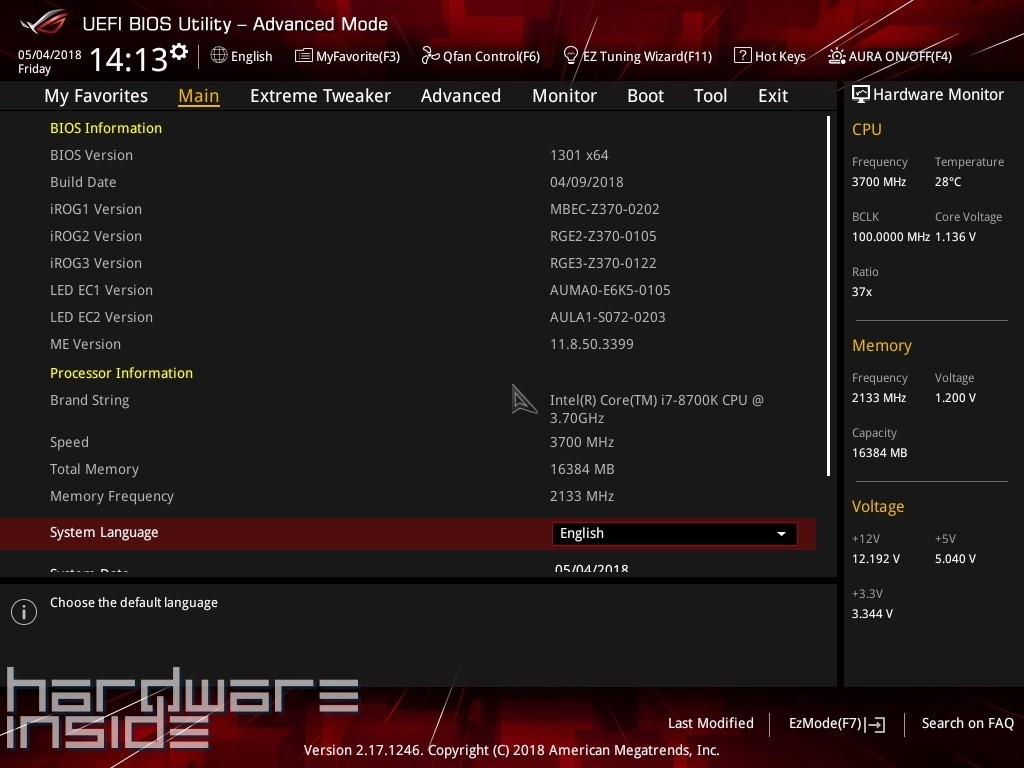1024x768 pixels.
Task: Open the Boot tab
Action: coord(645,96)
